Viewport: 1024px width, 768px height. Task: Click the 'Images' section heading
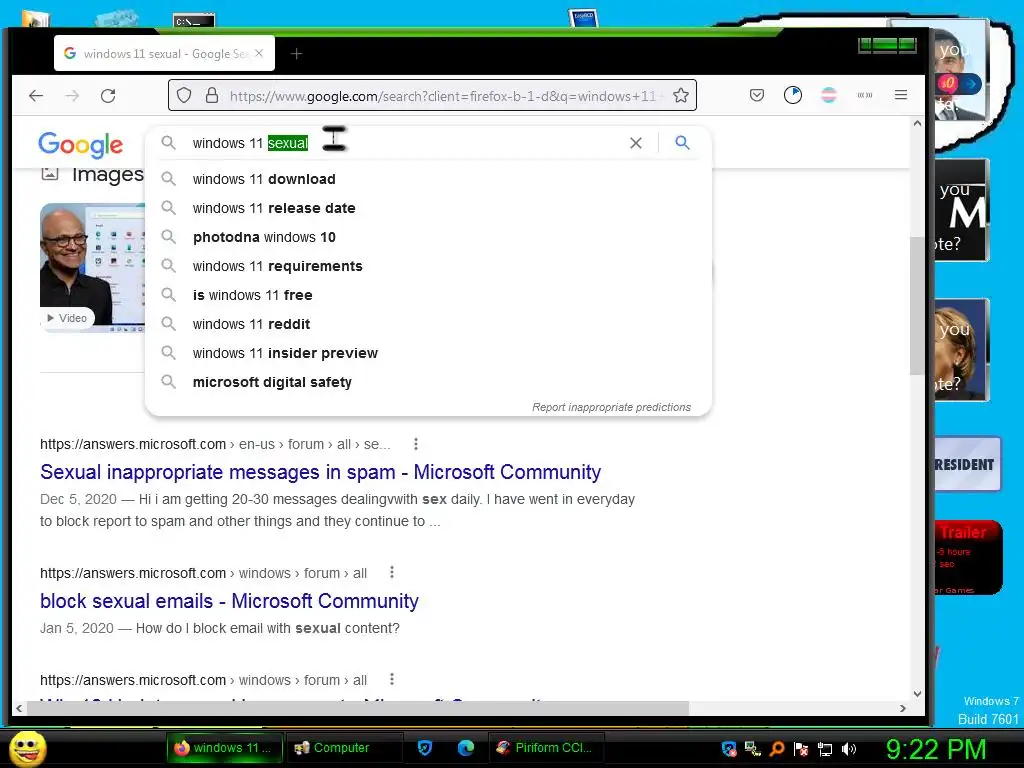[108, 174]
